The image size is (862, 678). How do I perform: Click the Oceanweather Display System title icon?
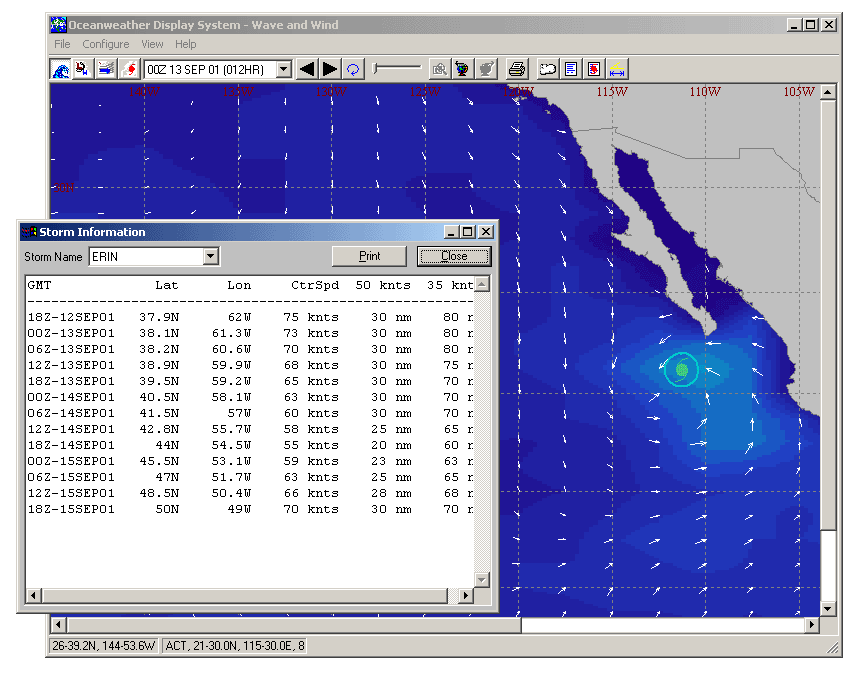coord(58,25)
